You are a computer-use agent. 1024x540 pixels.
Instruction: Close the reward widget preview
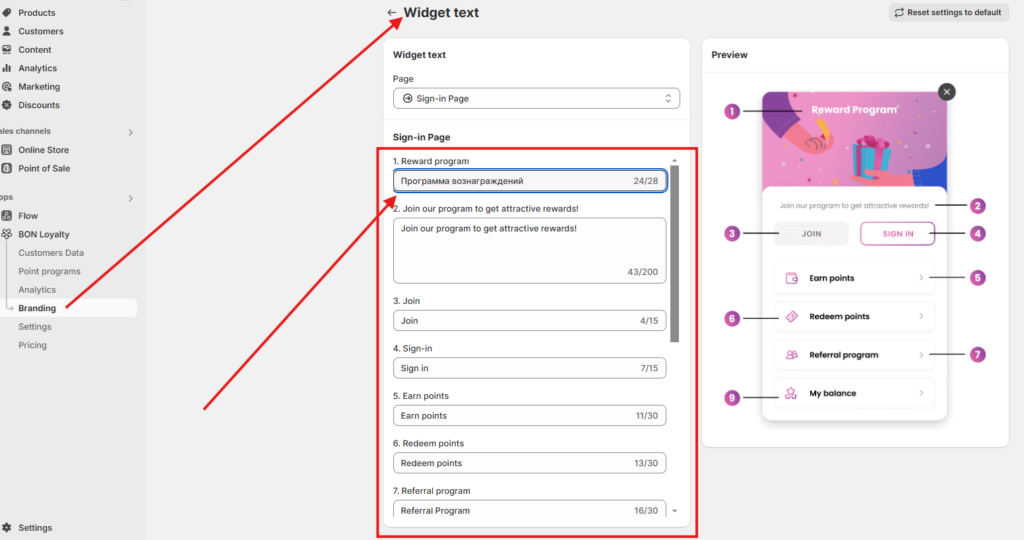pyautogui.click(x=947, y=91)
